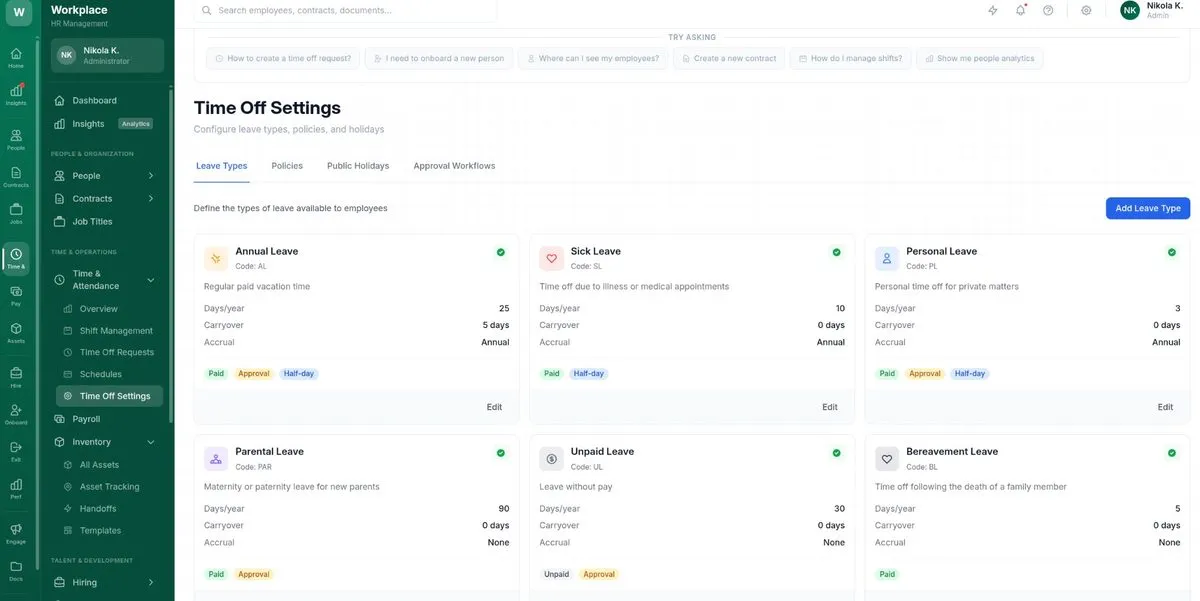Screen dimensions: 1200x601
Task: Open the Approval Workflows tab
Action: (454, 166)
